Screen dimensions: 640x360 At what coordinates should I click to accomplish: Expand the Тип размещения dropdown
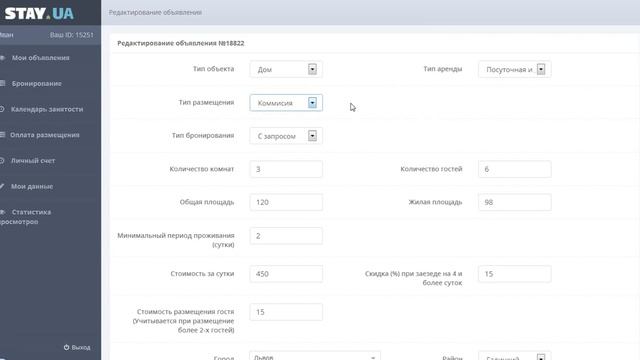coord(286,103)
